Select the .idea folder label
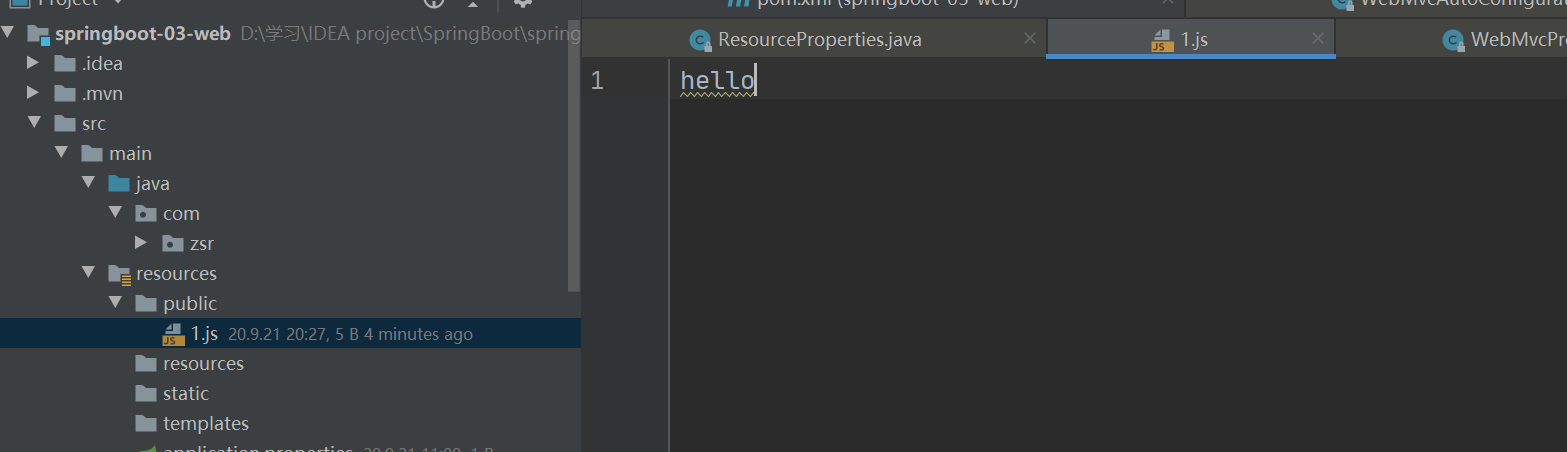1567x452 pixels. pyautogui.click(x=102, y=64)
